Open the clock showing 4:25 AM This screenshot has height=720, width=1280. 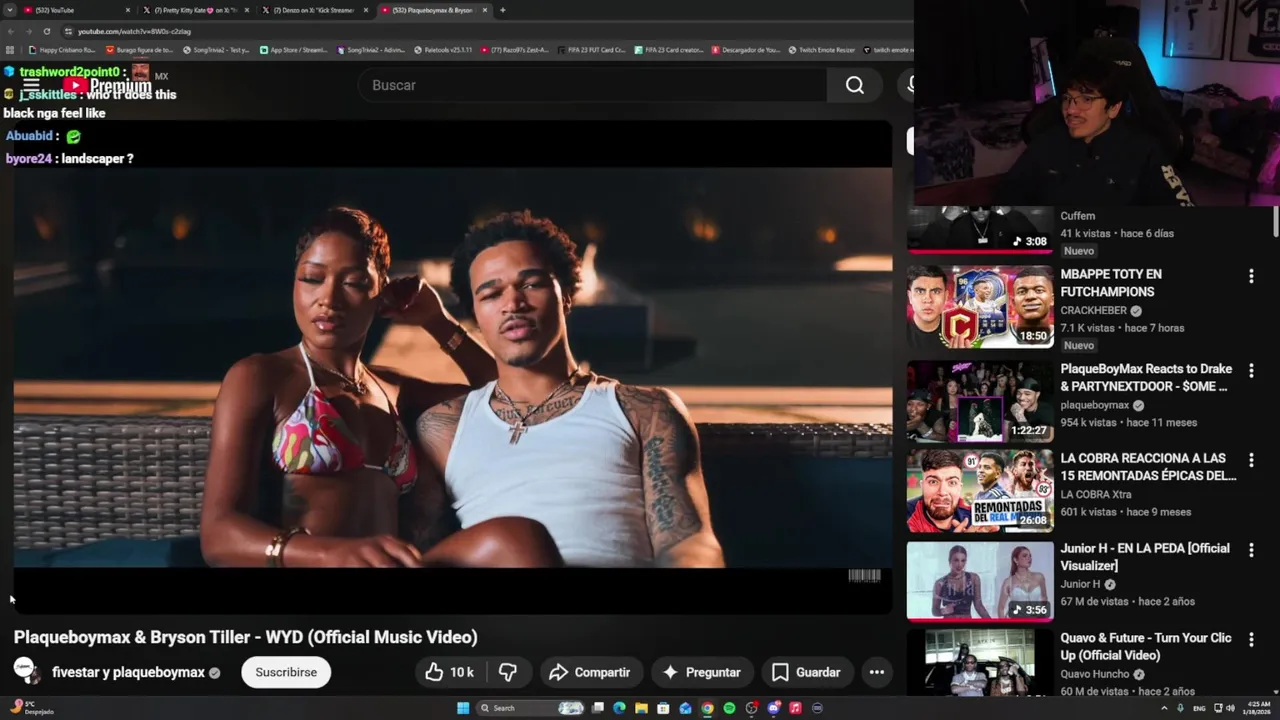(1257, 708)
